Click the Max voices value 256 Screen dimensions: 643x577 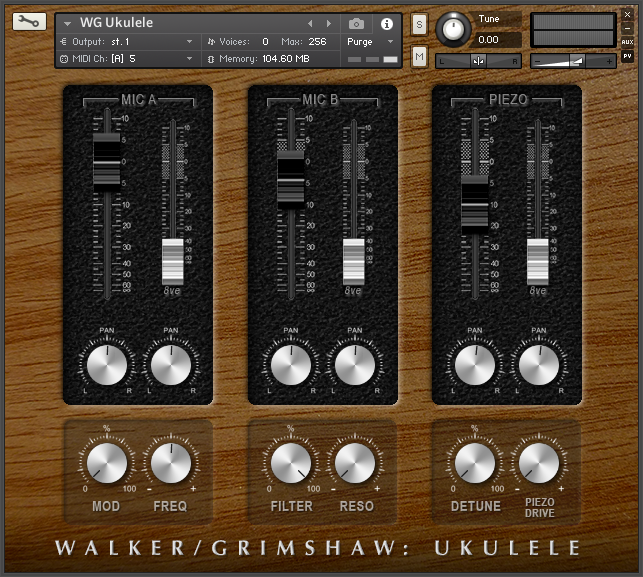[317, 41]
